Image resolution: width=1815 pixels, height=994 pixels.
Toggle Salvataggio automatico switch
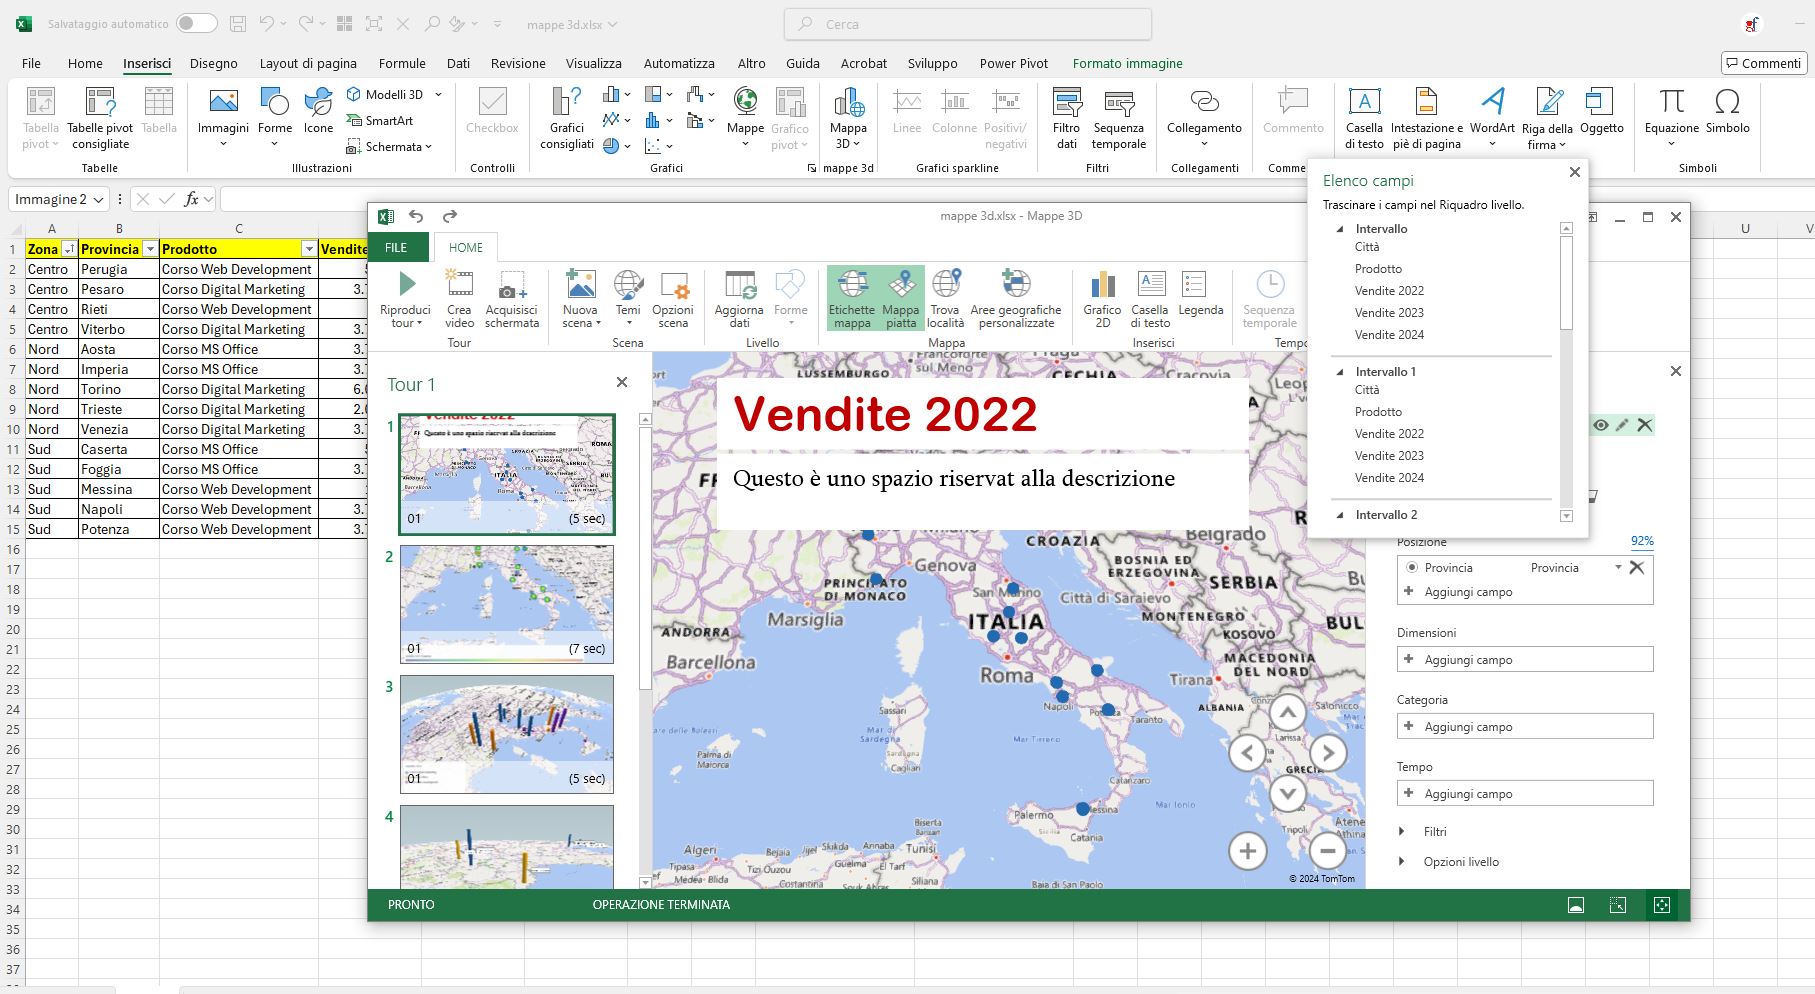(197, 23)
